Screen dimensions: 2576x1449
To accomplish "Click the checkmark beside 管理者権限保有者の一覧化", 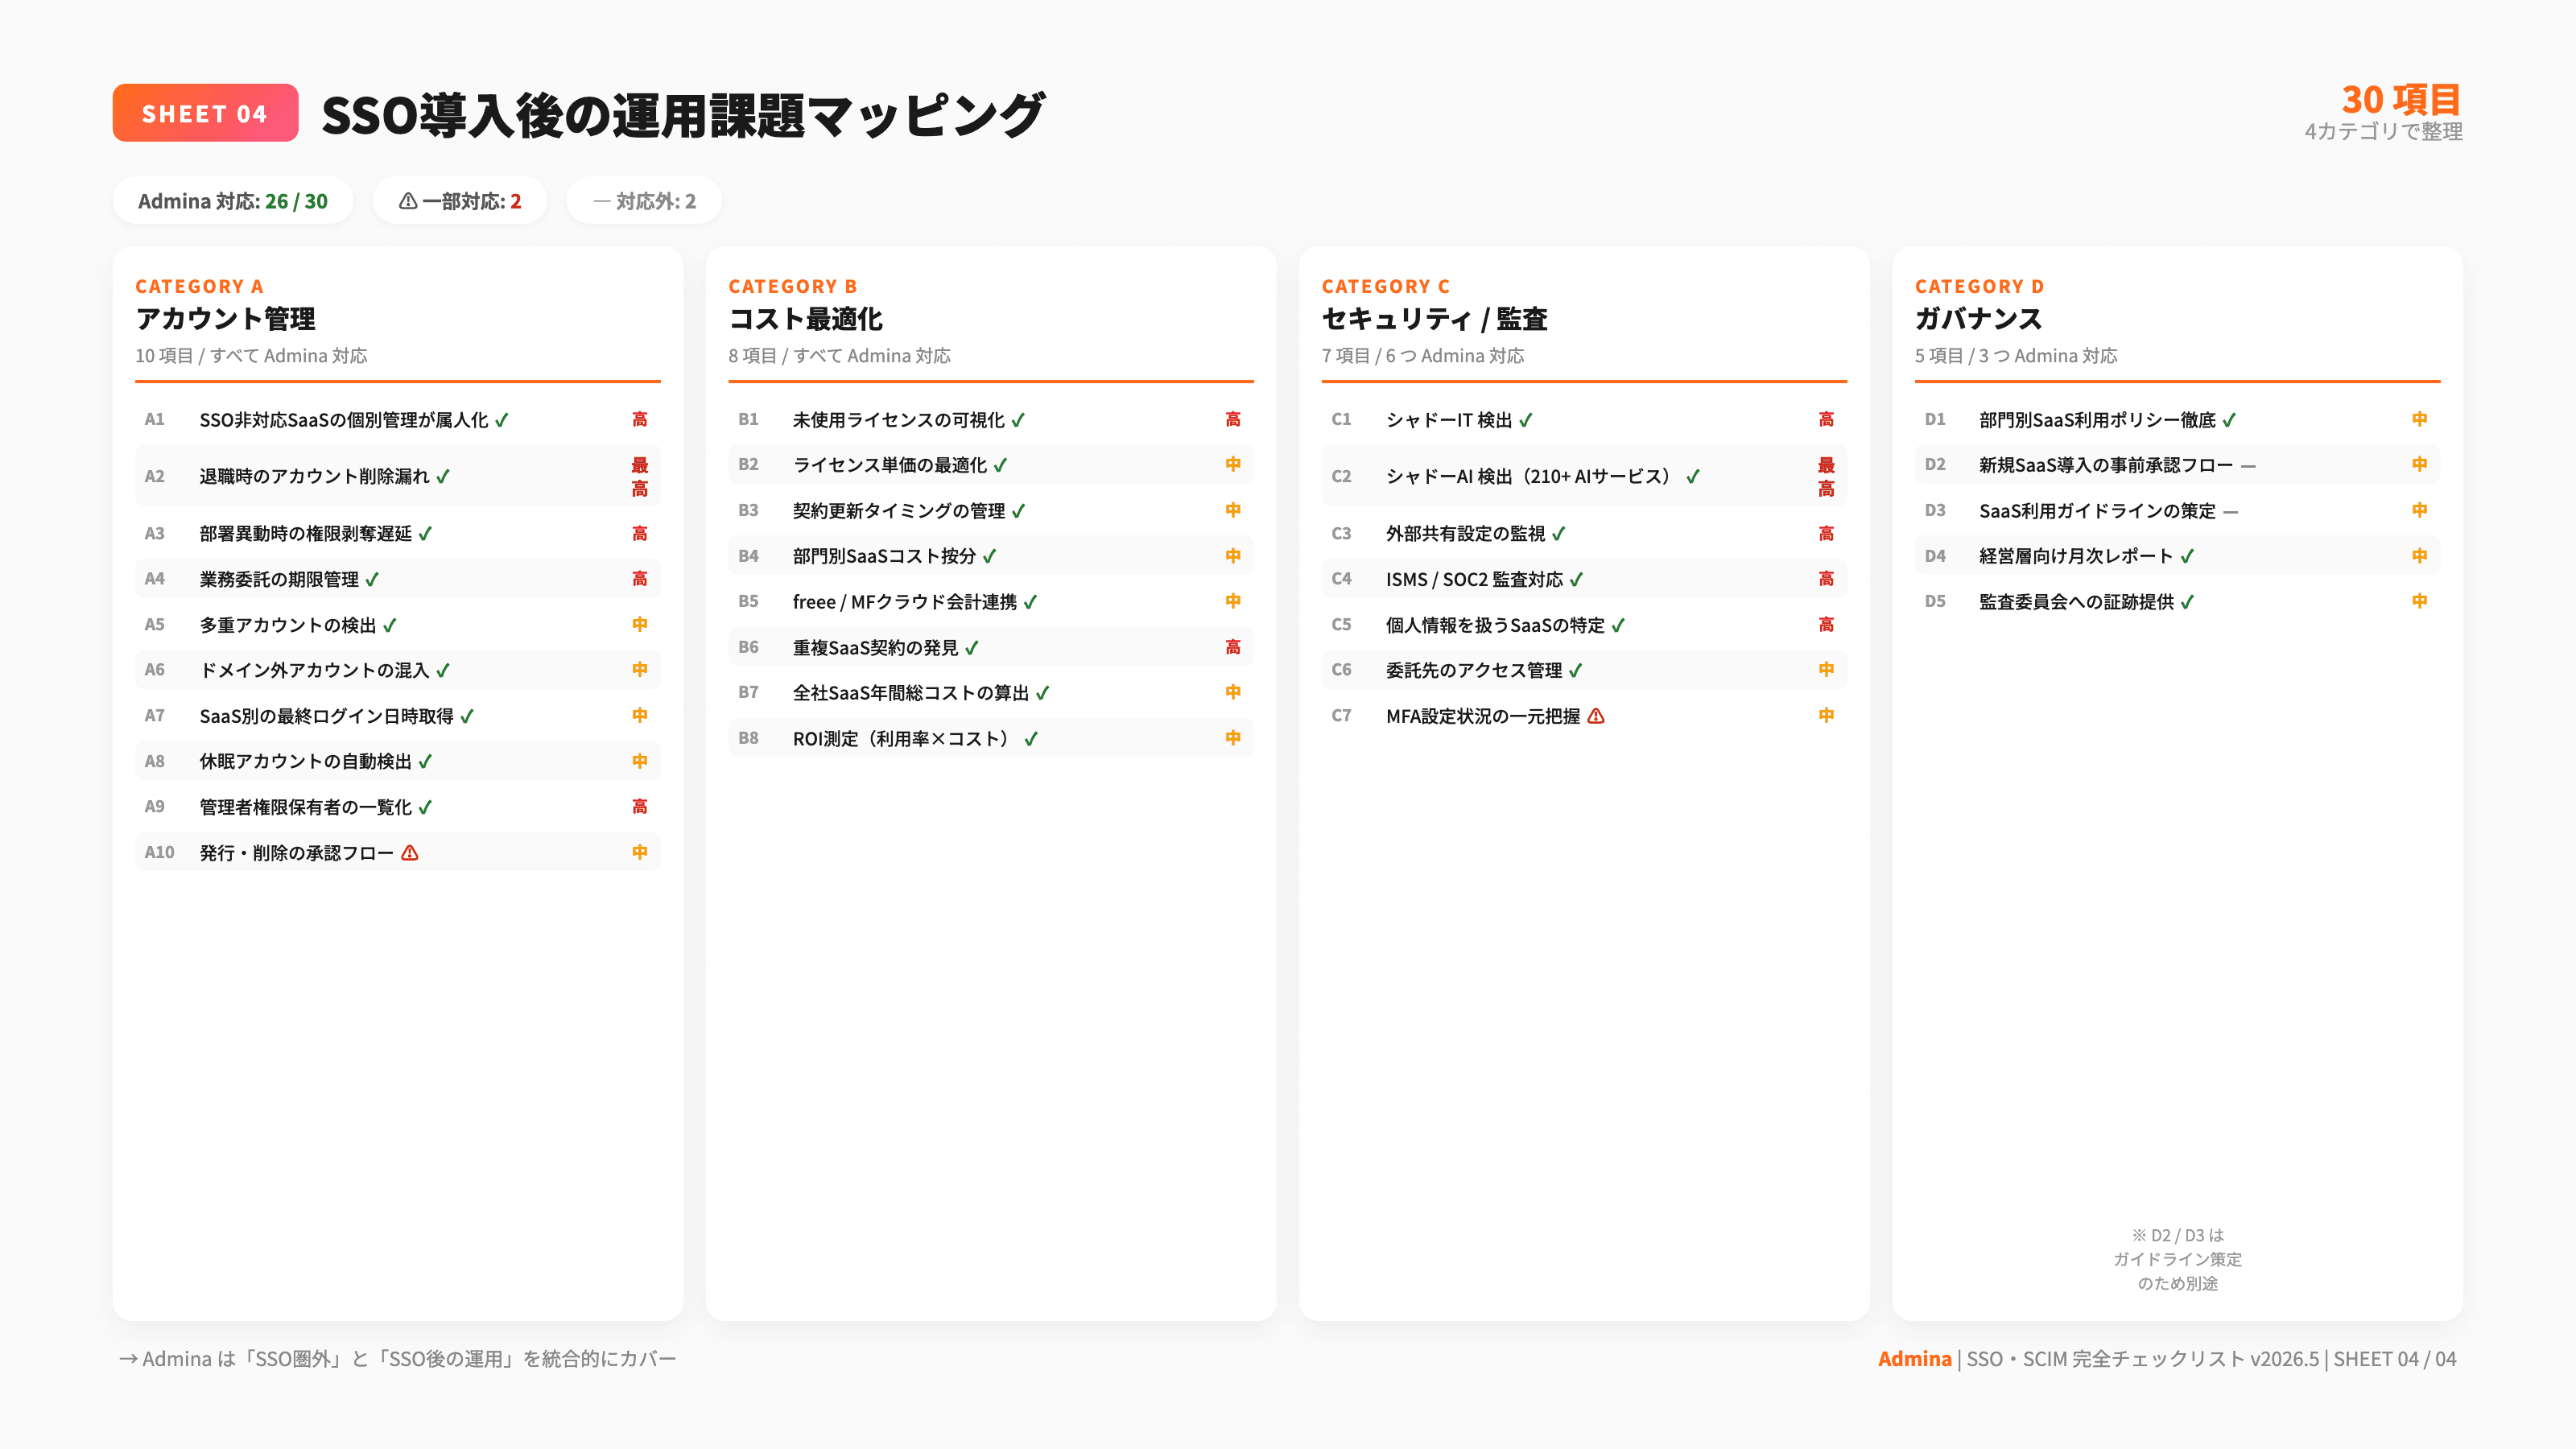I will (425, 807).
